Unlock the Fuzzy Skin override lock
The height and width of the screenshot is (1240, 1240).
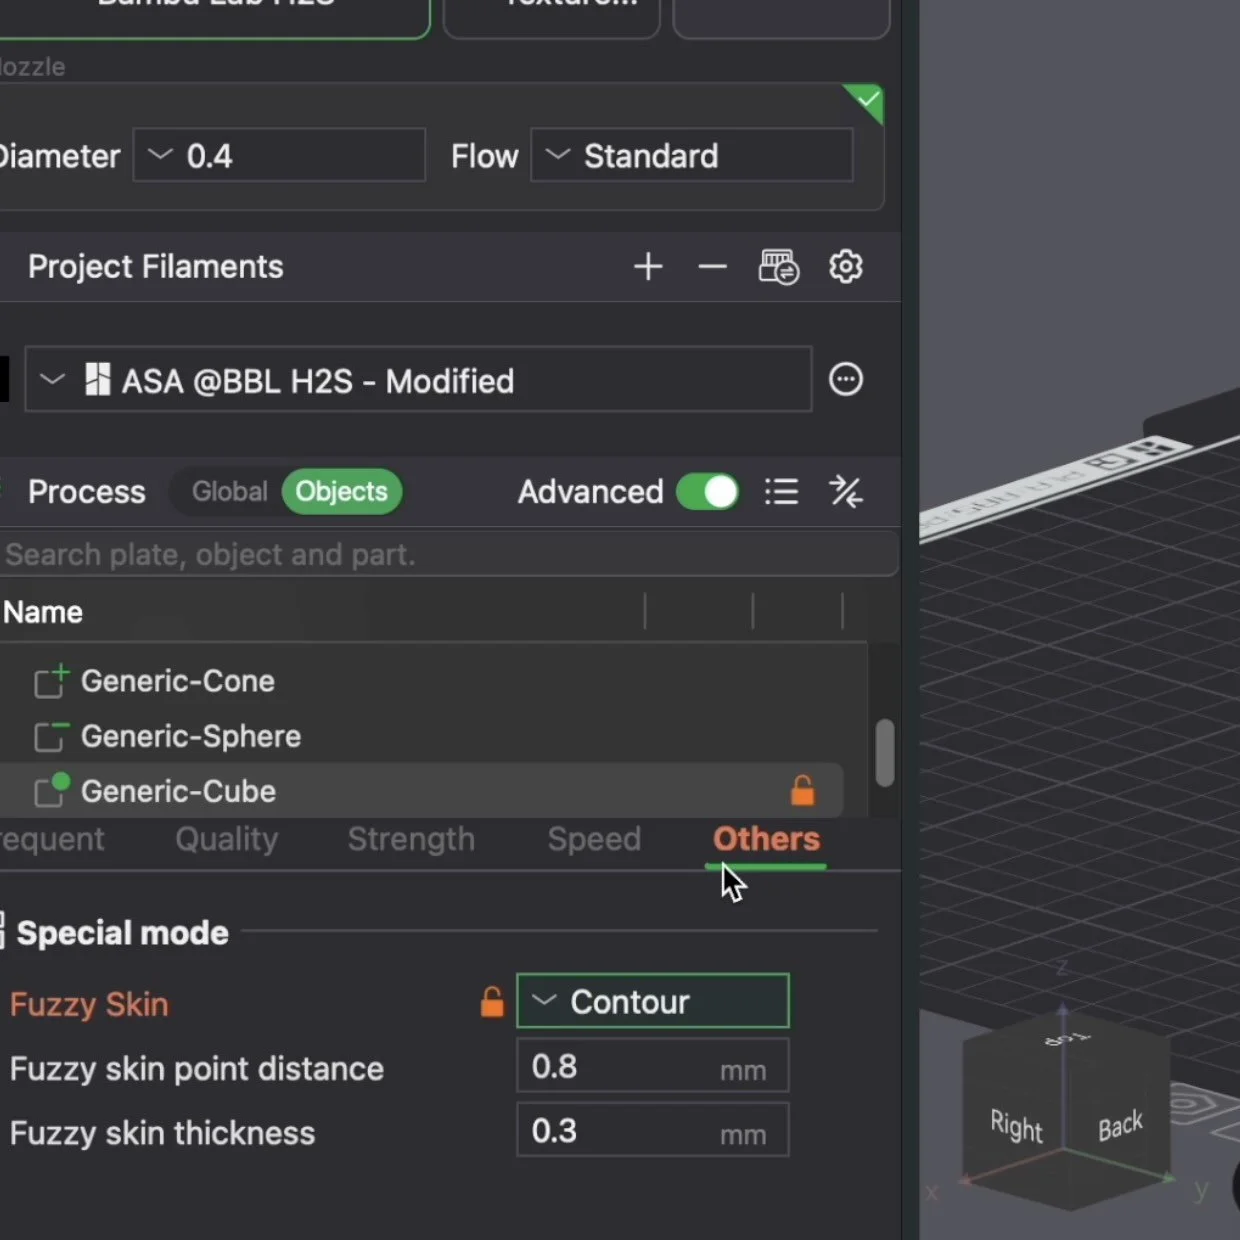(x=492, y=1001)
